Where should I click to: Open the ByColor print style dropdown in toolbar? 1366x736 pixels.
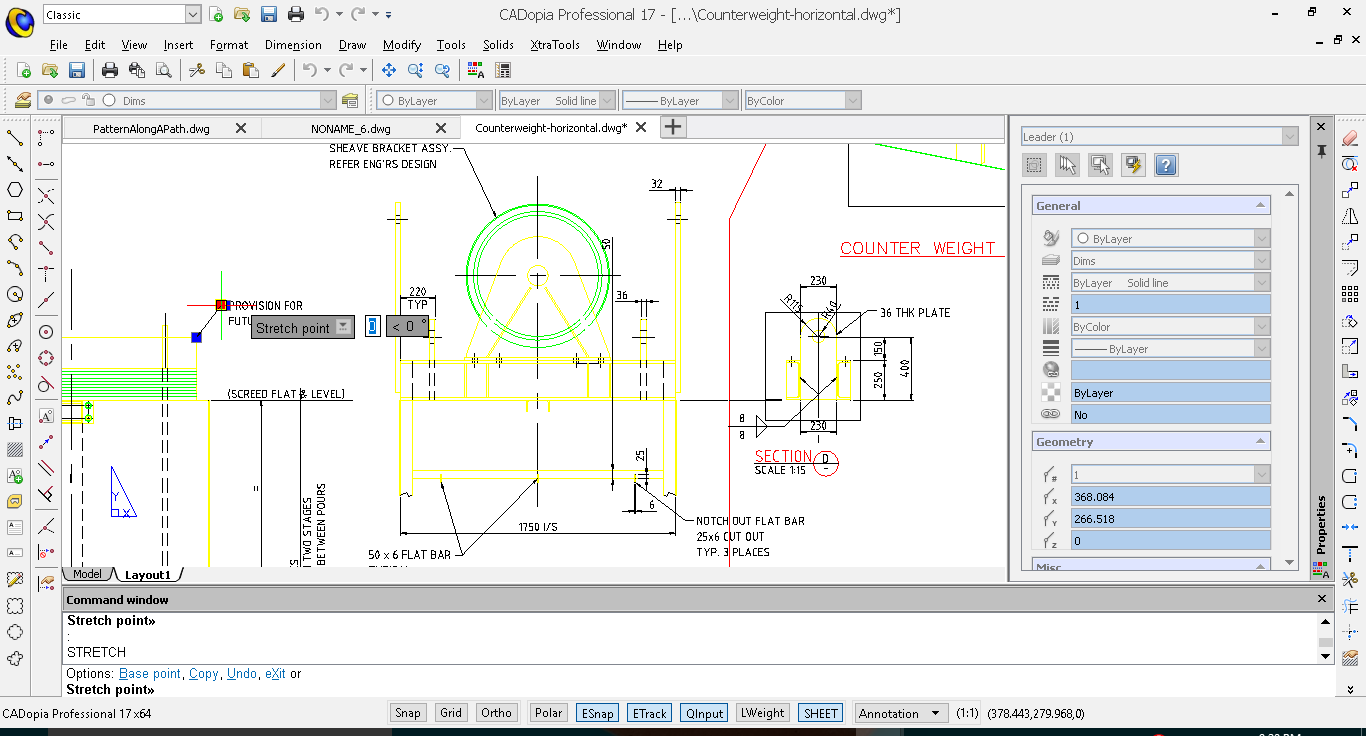853,100
